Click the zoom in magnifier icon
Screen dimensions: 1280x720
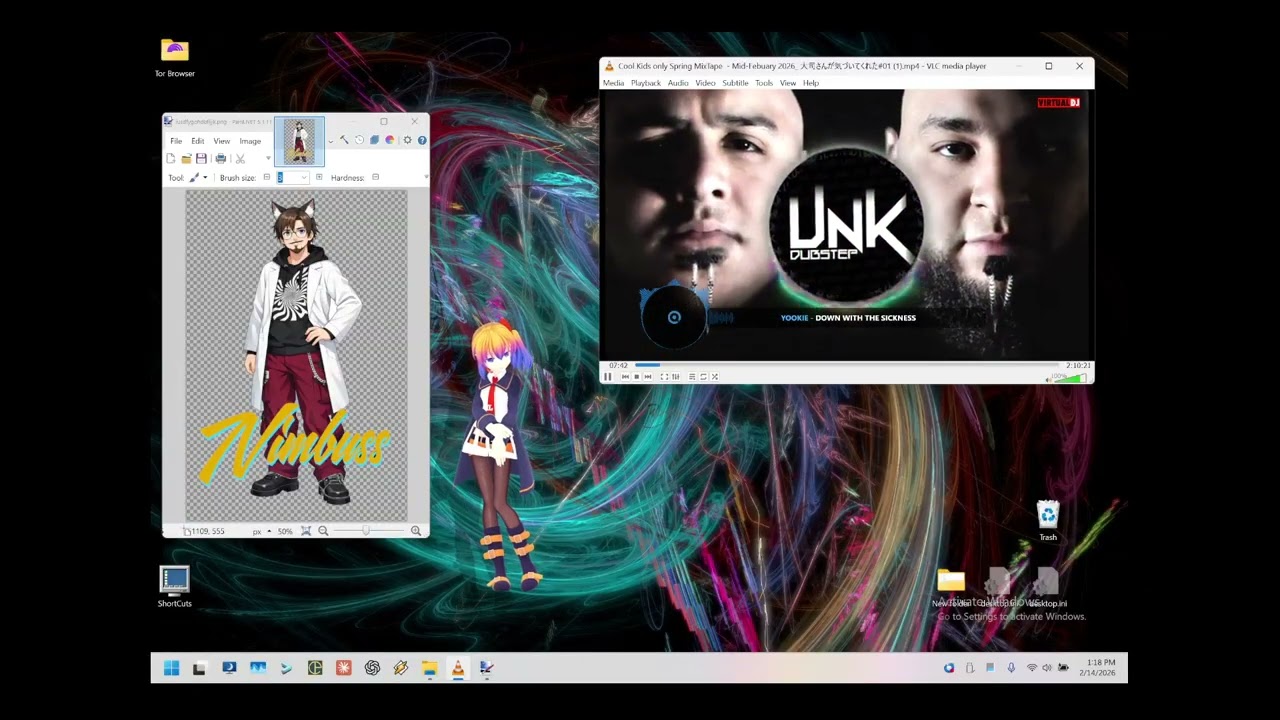tap(416, 531)
